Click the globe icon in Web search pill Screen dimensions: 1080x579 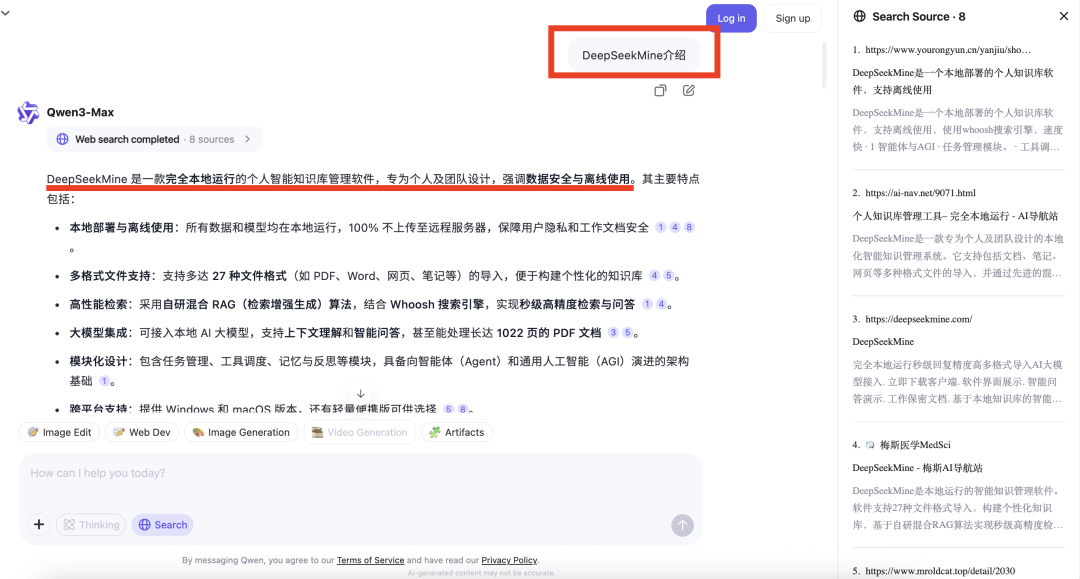[x=62, y=139]
